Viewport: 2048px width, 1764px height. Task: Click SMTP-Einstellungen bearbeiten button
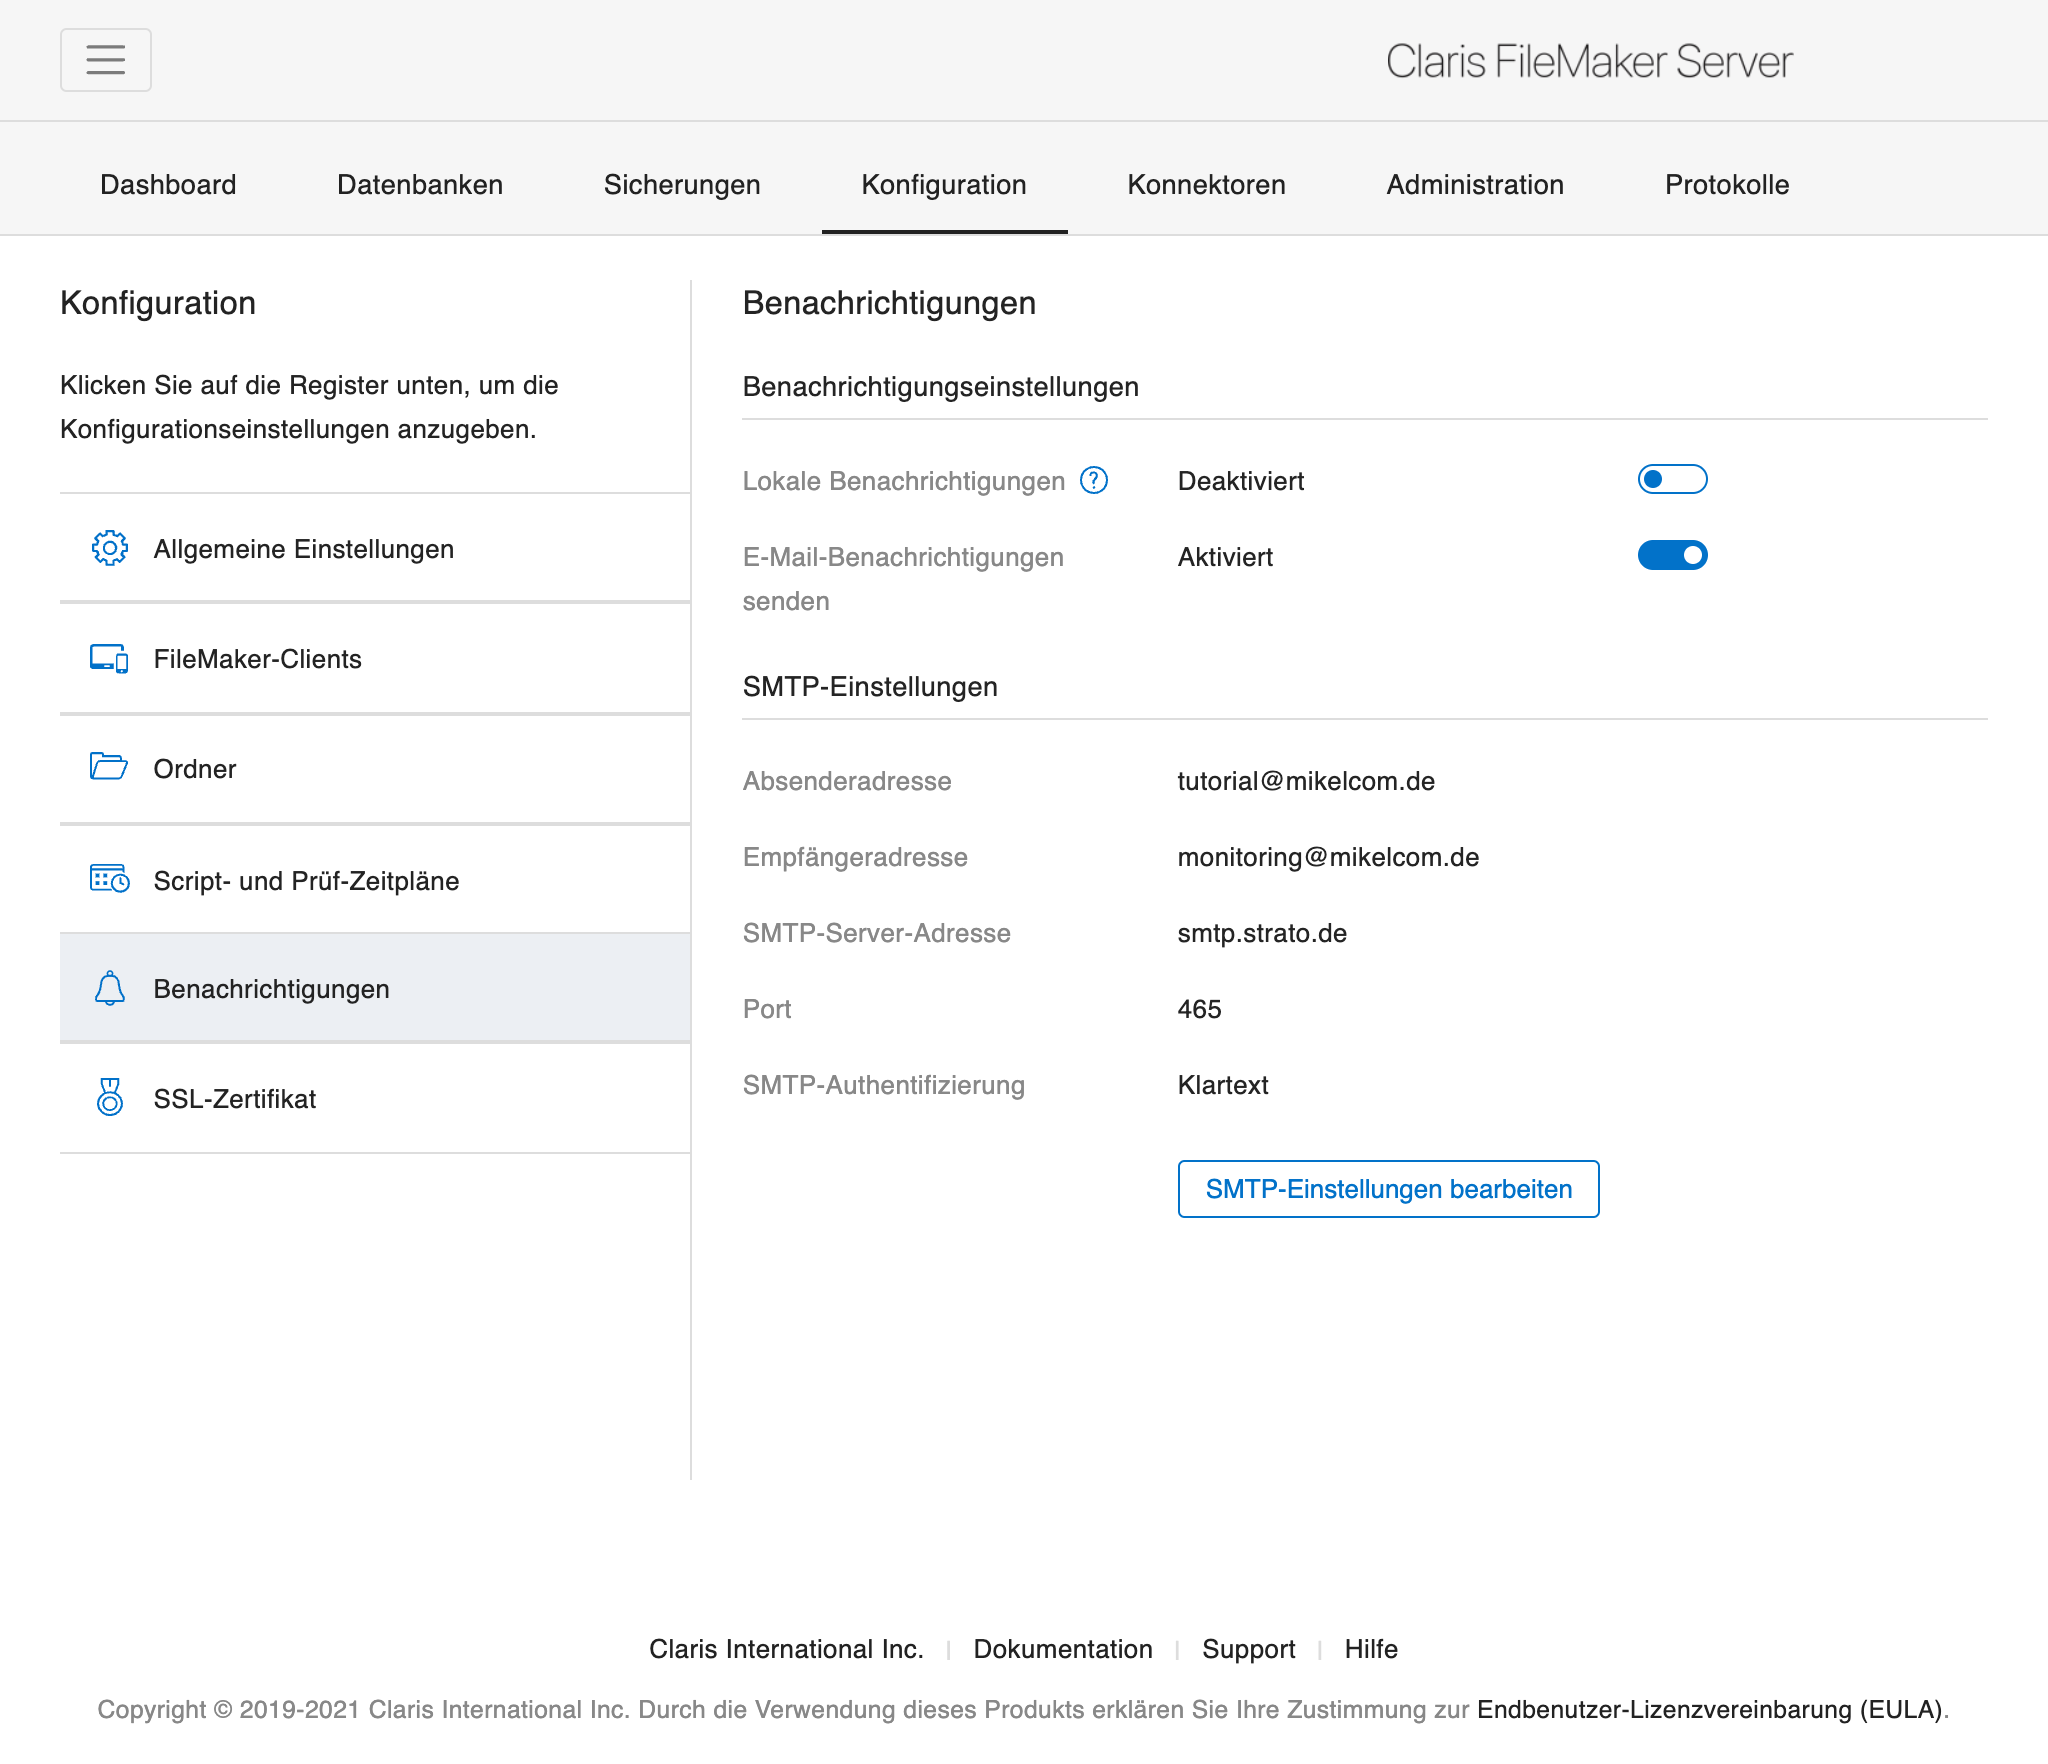1388,1189
